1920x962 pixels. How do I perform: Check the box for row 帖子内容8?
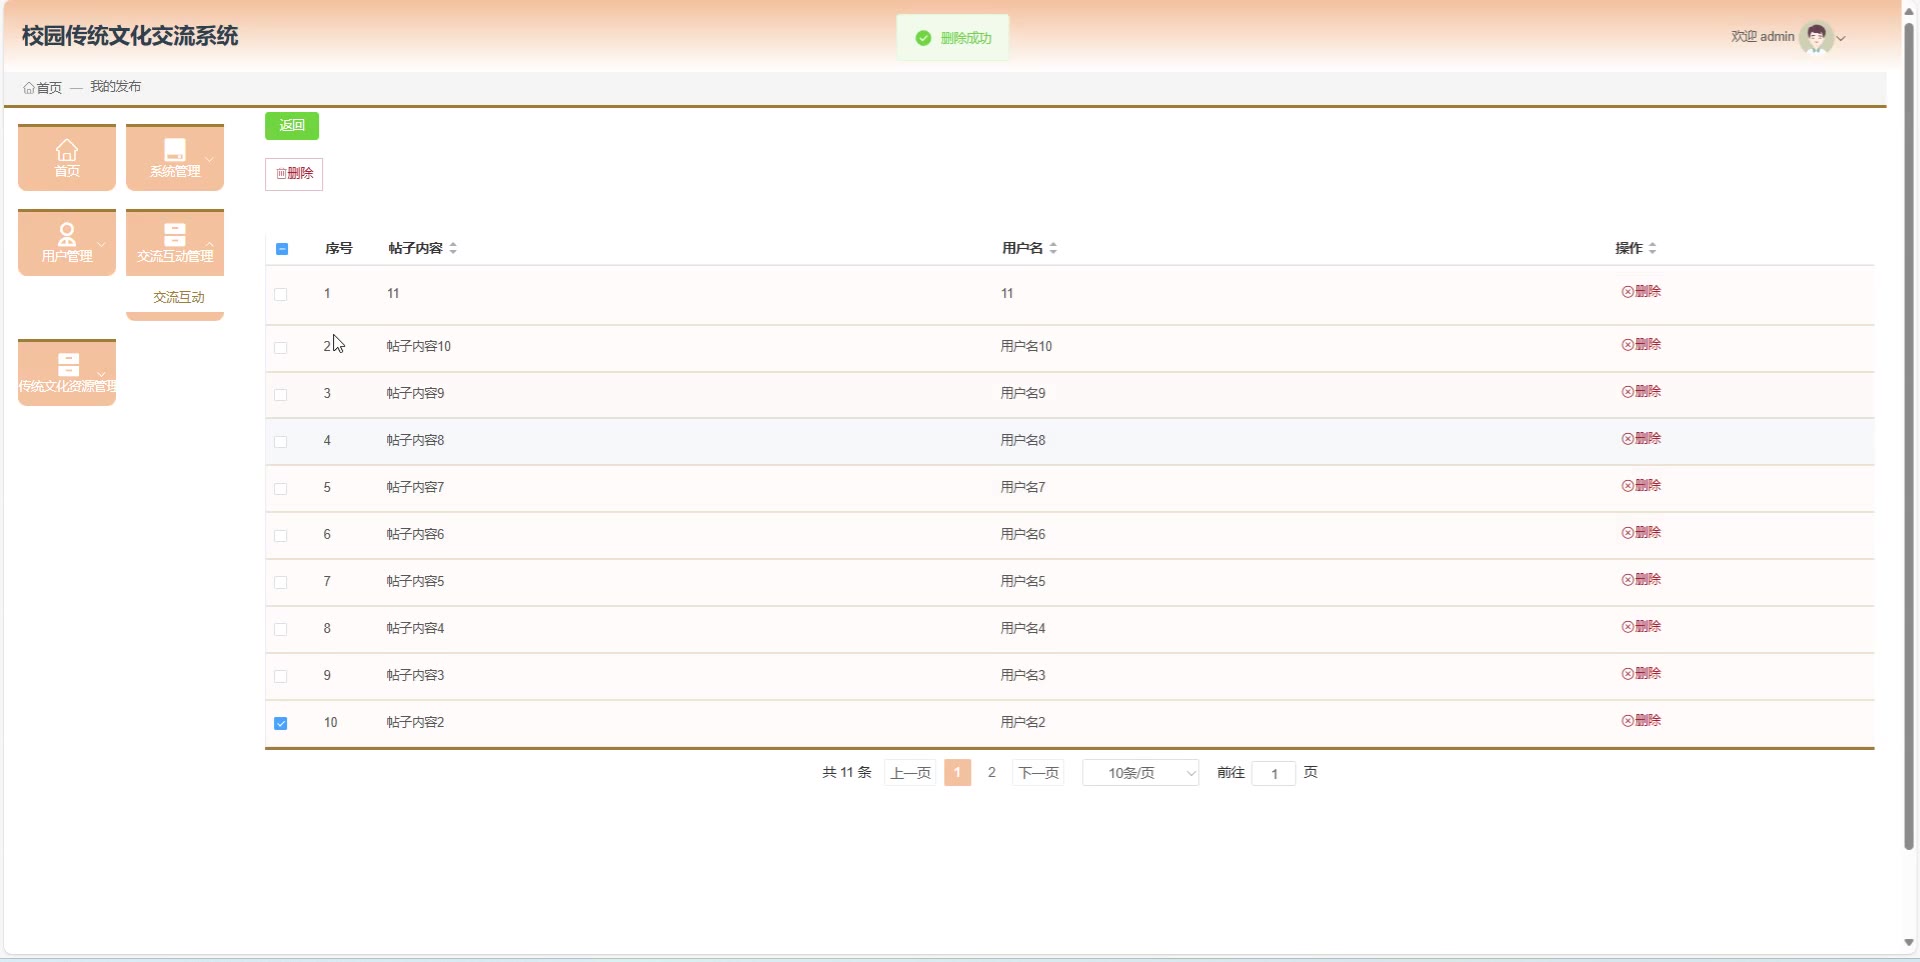point(281,442)
